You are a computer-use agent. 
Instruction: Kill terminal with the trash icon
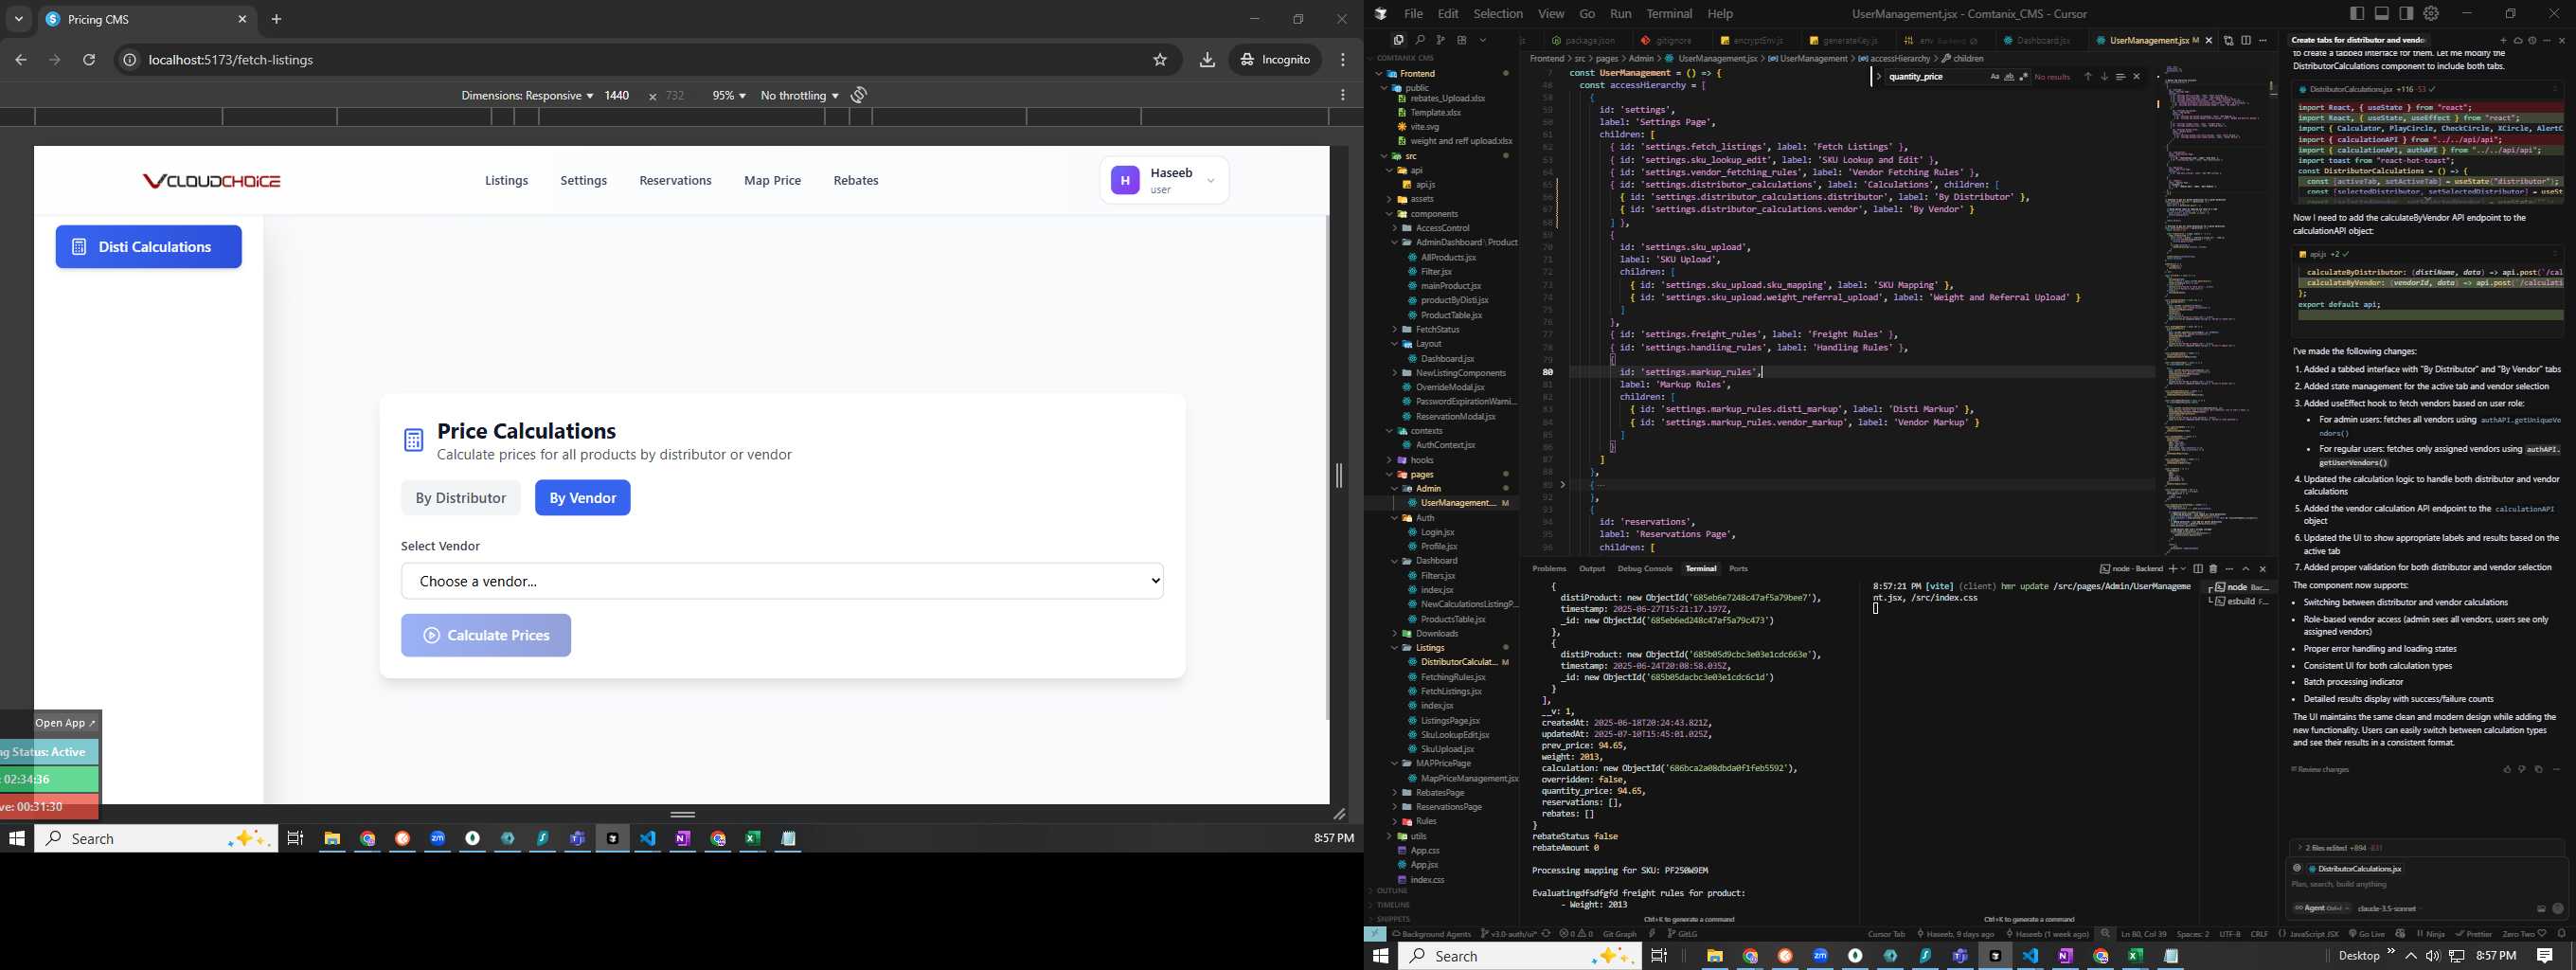pyautogui.click(x=2214, y=569)
